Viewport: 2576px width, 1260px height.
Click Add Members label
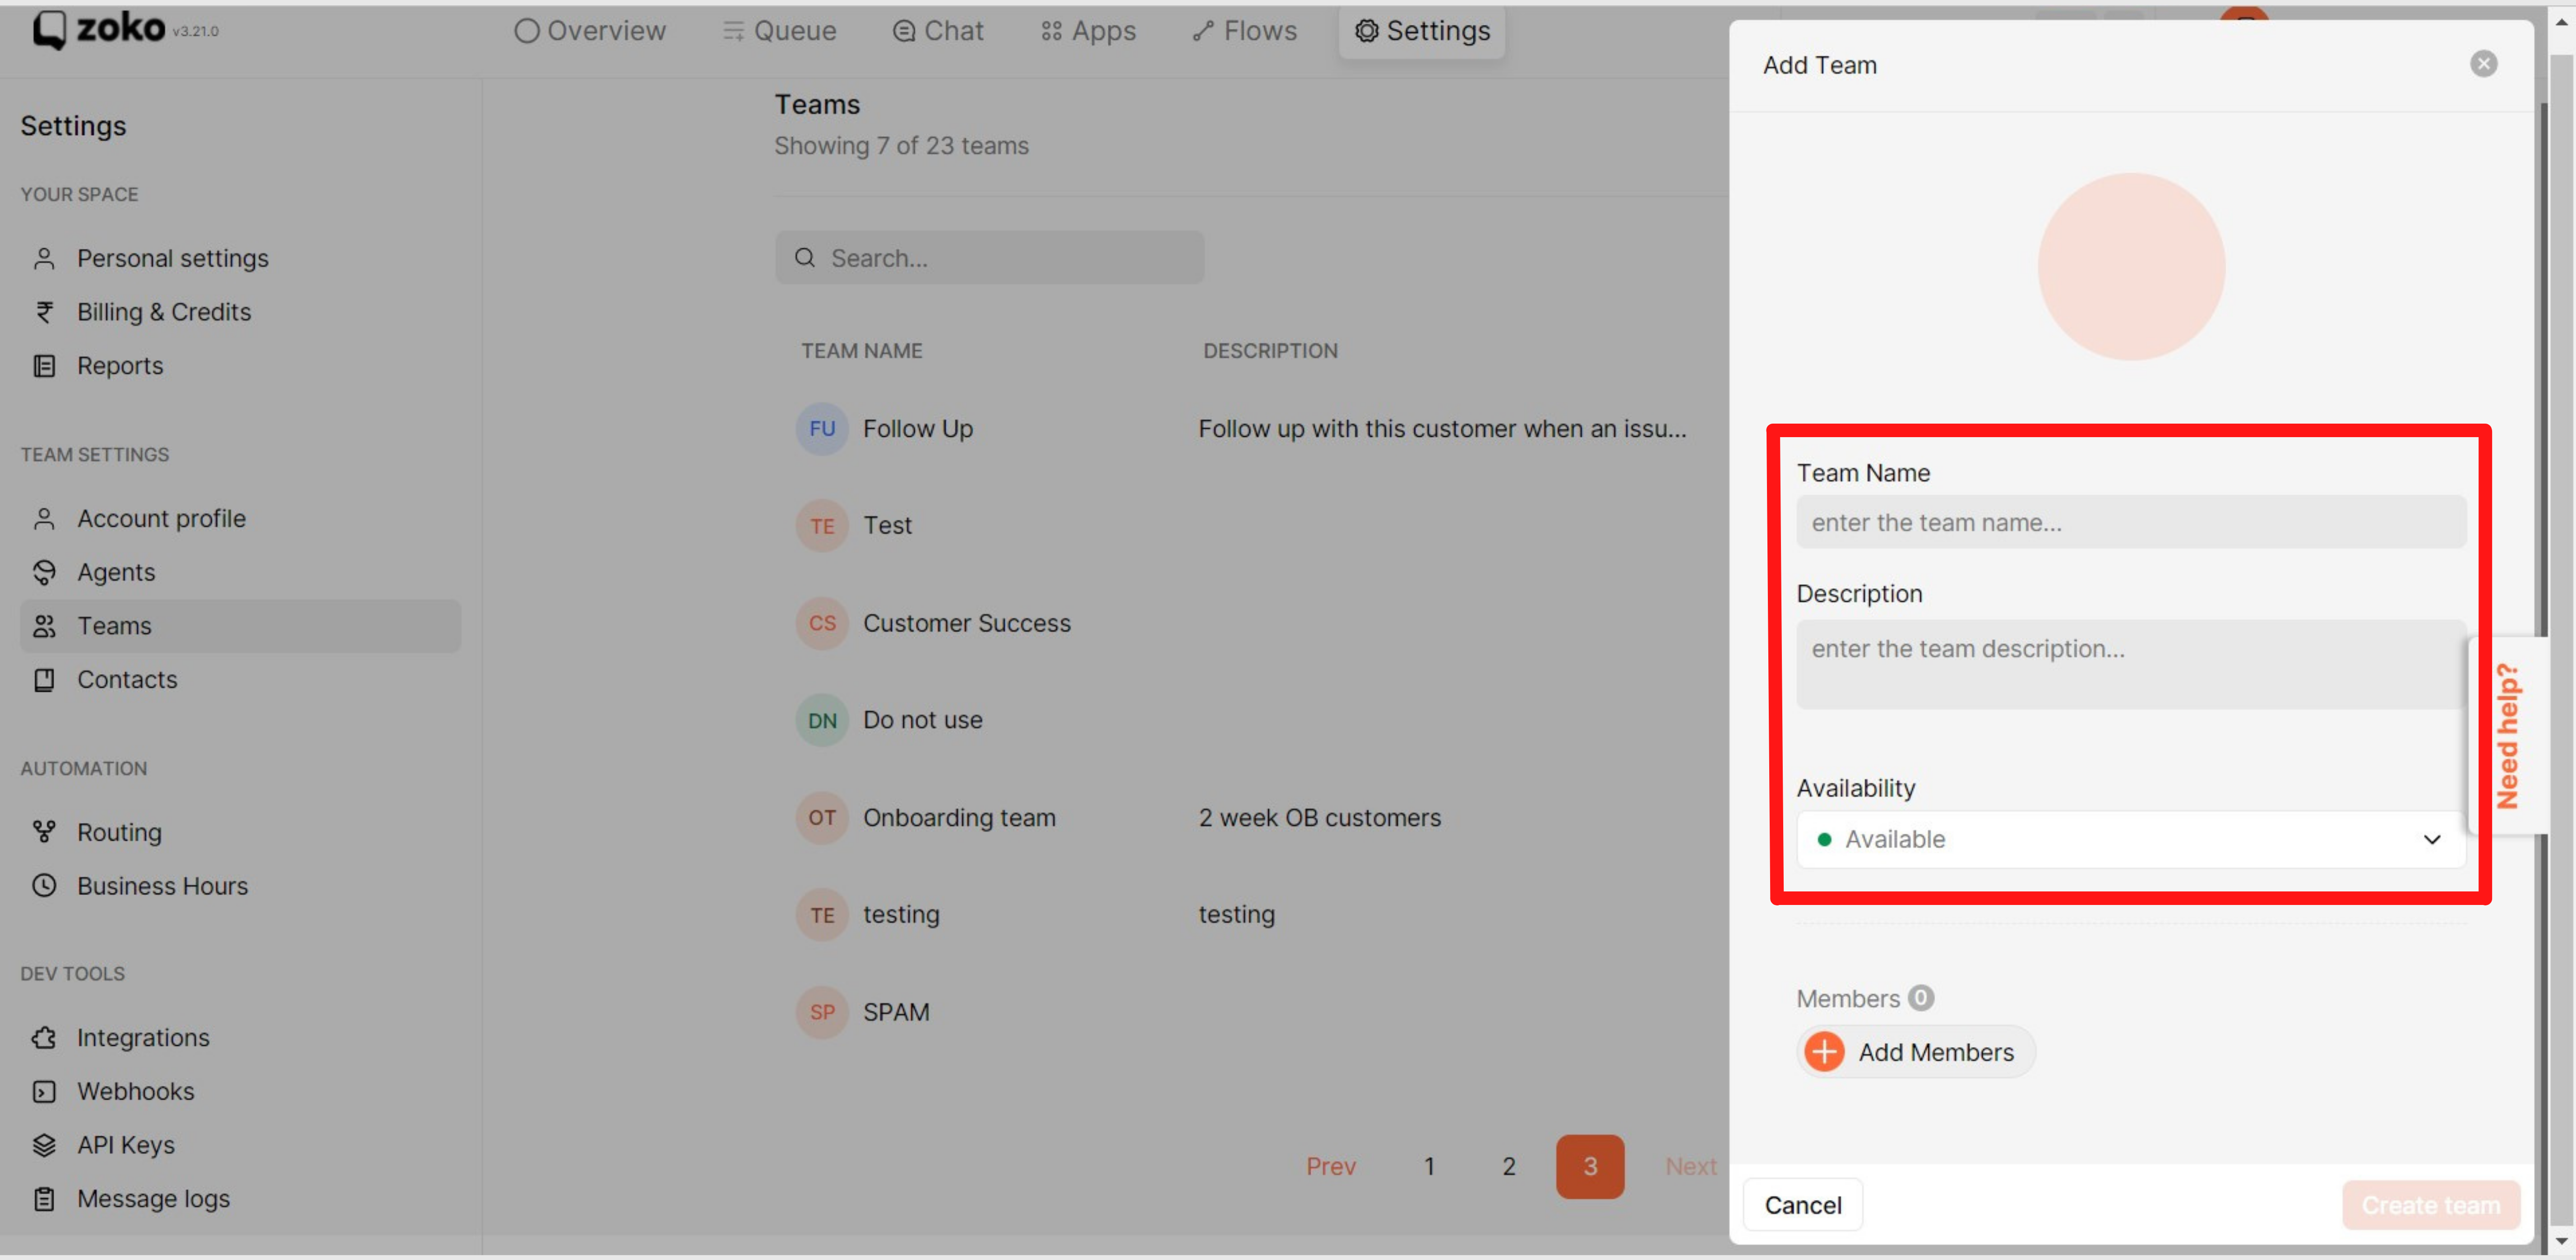coord(1936,1053)
